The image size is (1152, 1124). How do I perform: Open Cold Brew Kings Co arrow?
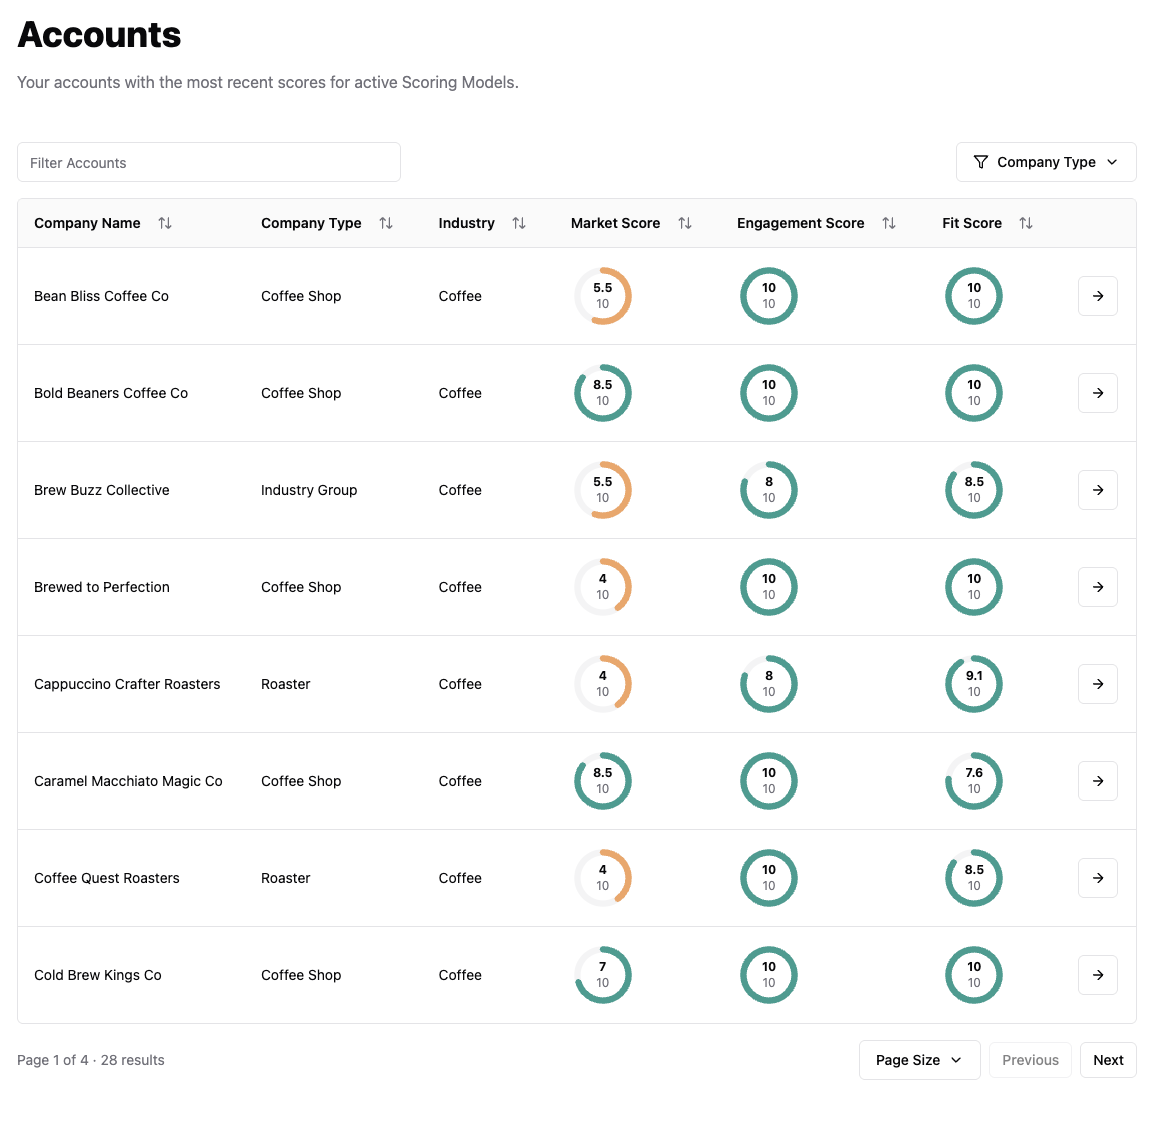pos(1097,975)
